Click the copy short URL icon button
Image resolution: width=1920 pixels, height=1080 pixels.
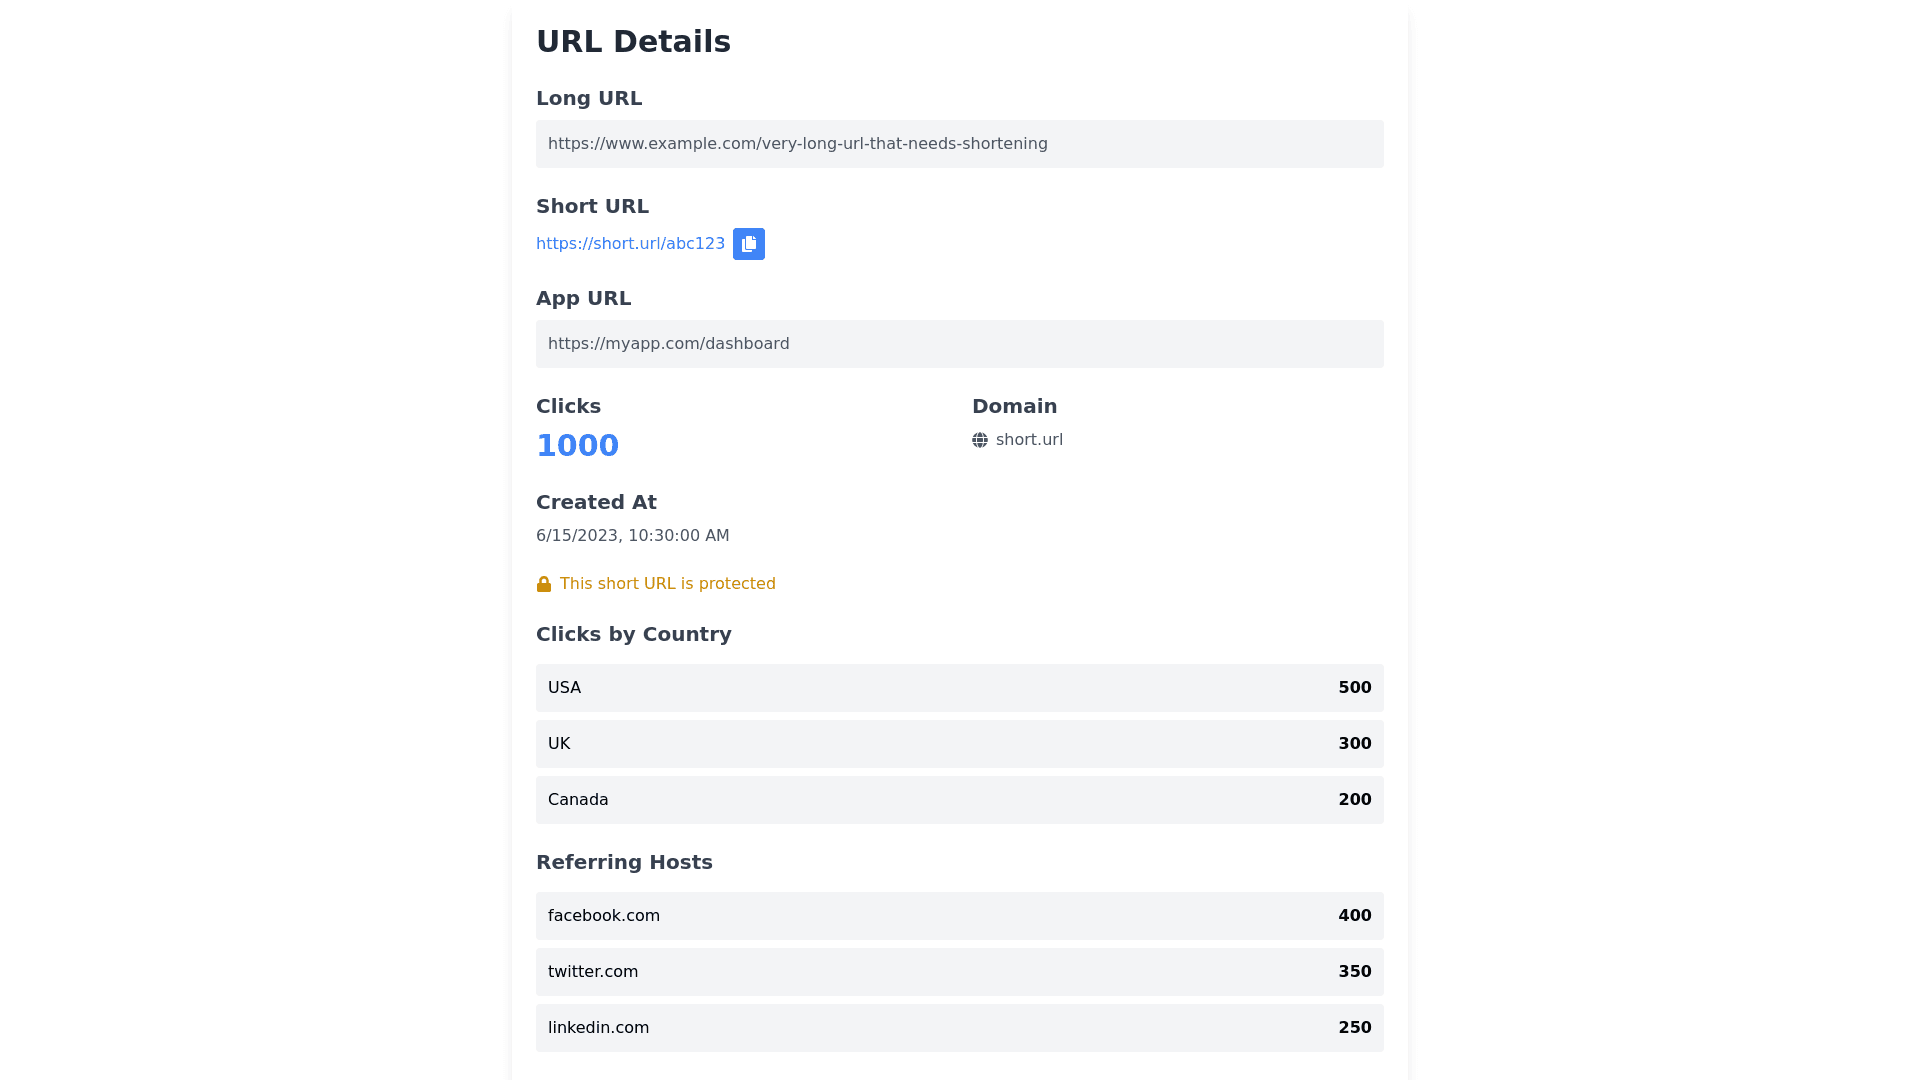tap(749, 244)
